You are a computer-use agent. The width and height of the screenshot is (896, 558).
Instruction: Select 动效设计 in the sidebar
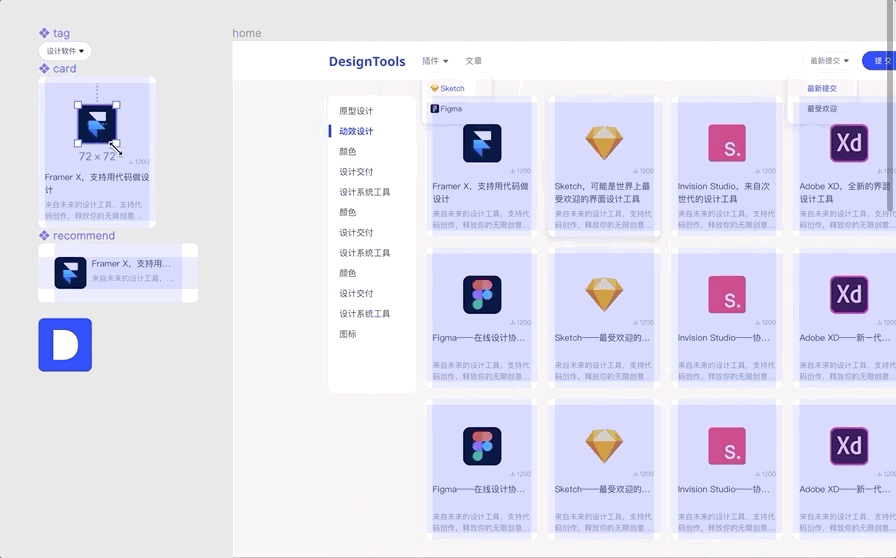(x=356, y=131)
